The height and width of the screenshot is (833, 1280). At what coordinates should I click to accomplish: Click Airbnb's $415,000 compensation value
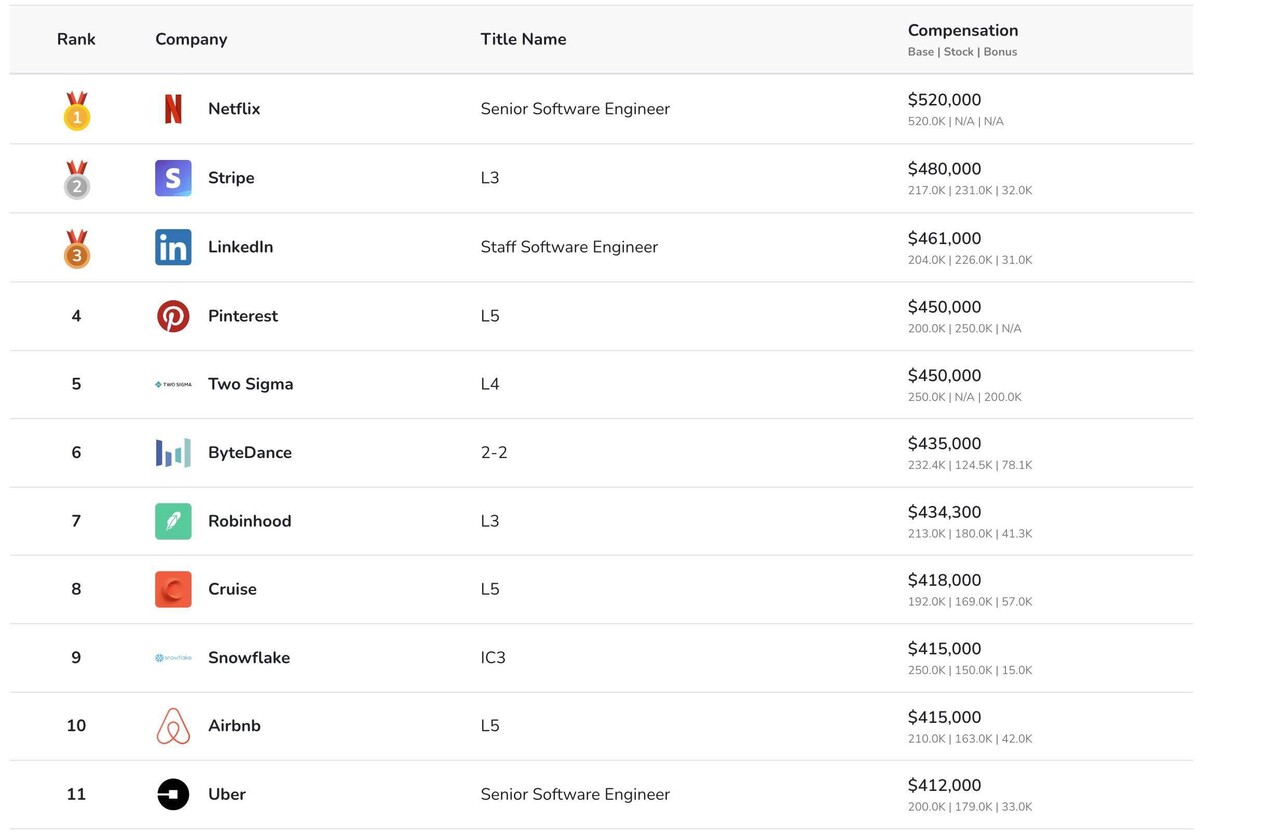coord(944,717)
